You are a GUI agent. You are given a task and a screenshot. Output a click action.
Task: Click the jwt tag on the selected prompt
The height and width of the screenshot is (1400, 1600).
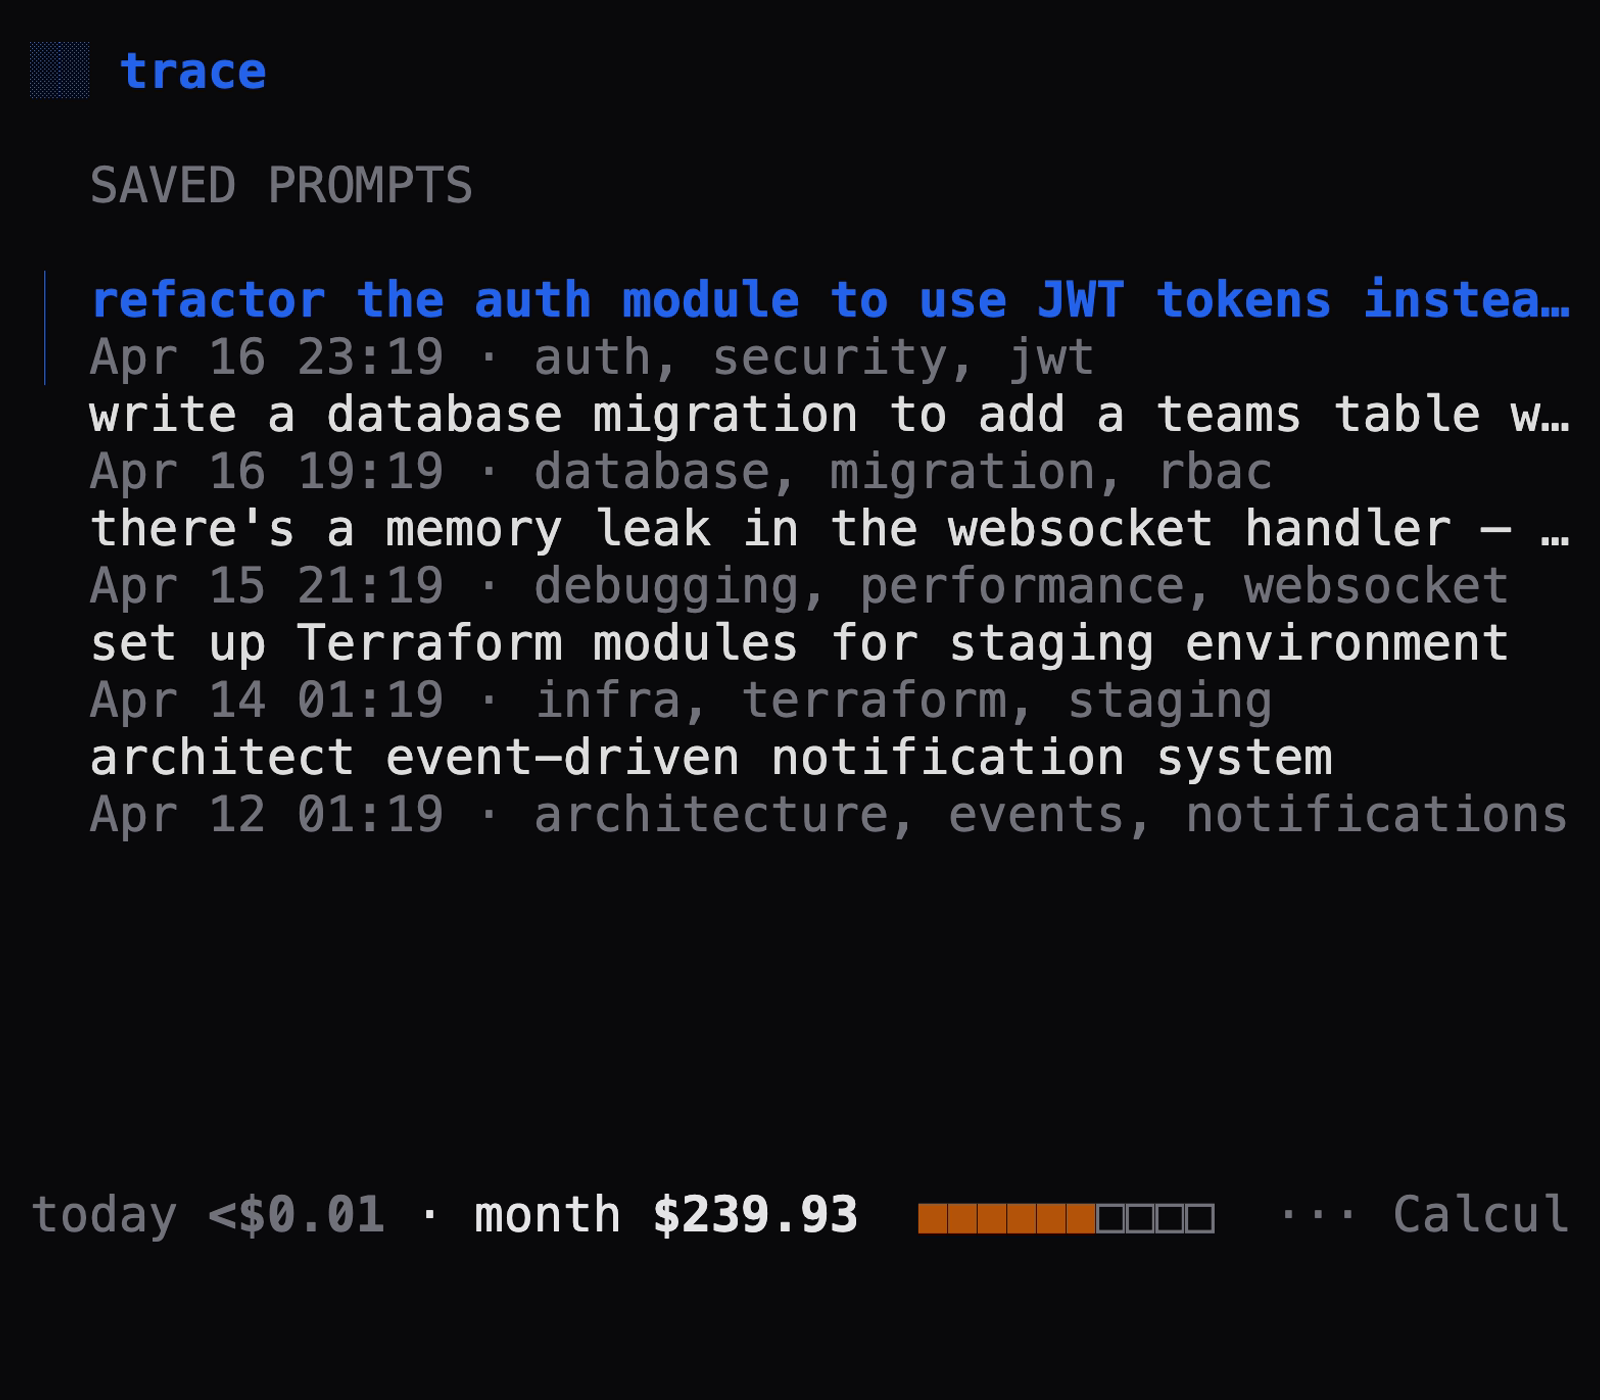click(1050, 357)
